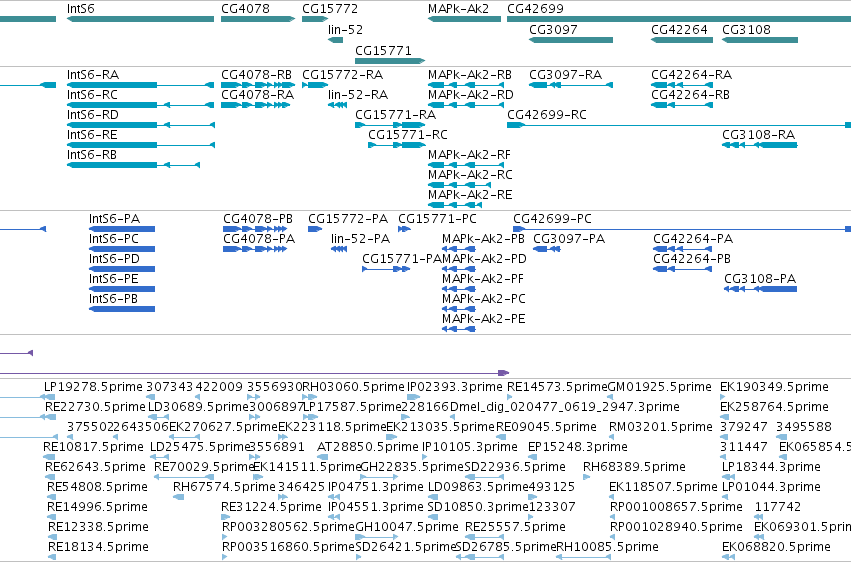This screenshot has width=851, height=562.
Task: Click protein CG15772-PA
Action: pyautogui.click(x=348, y=219)
